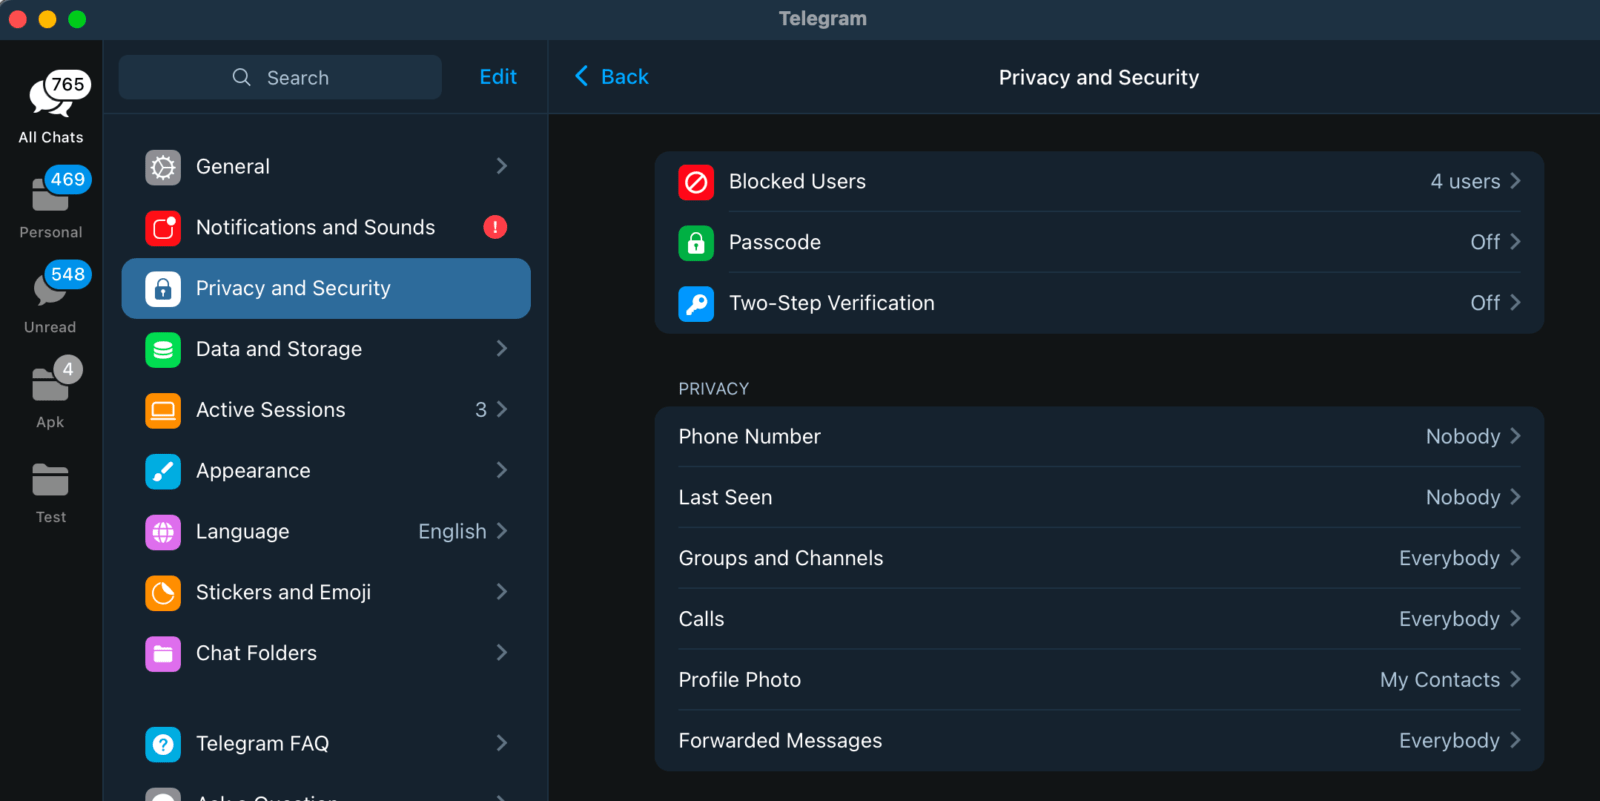1600x801 pixels.
Task: Click Off value next to Two-Step Verification
Action: point(1485,303)
